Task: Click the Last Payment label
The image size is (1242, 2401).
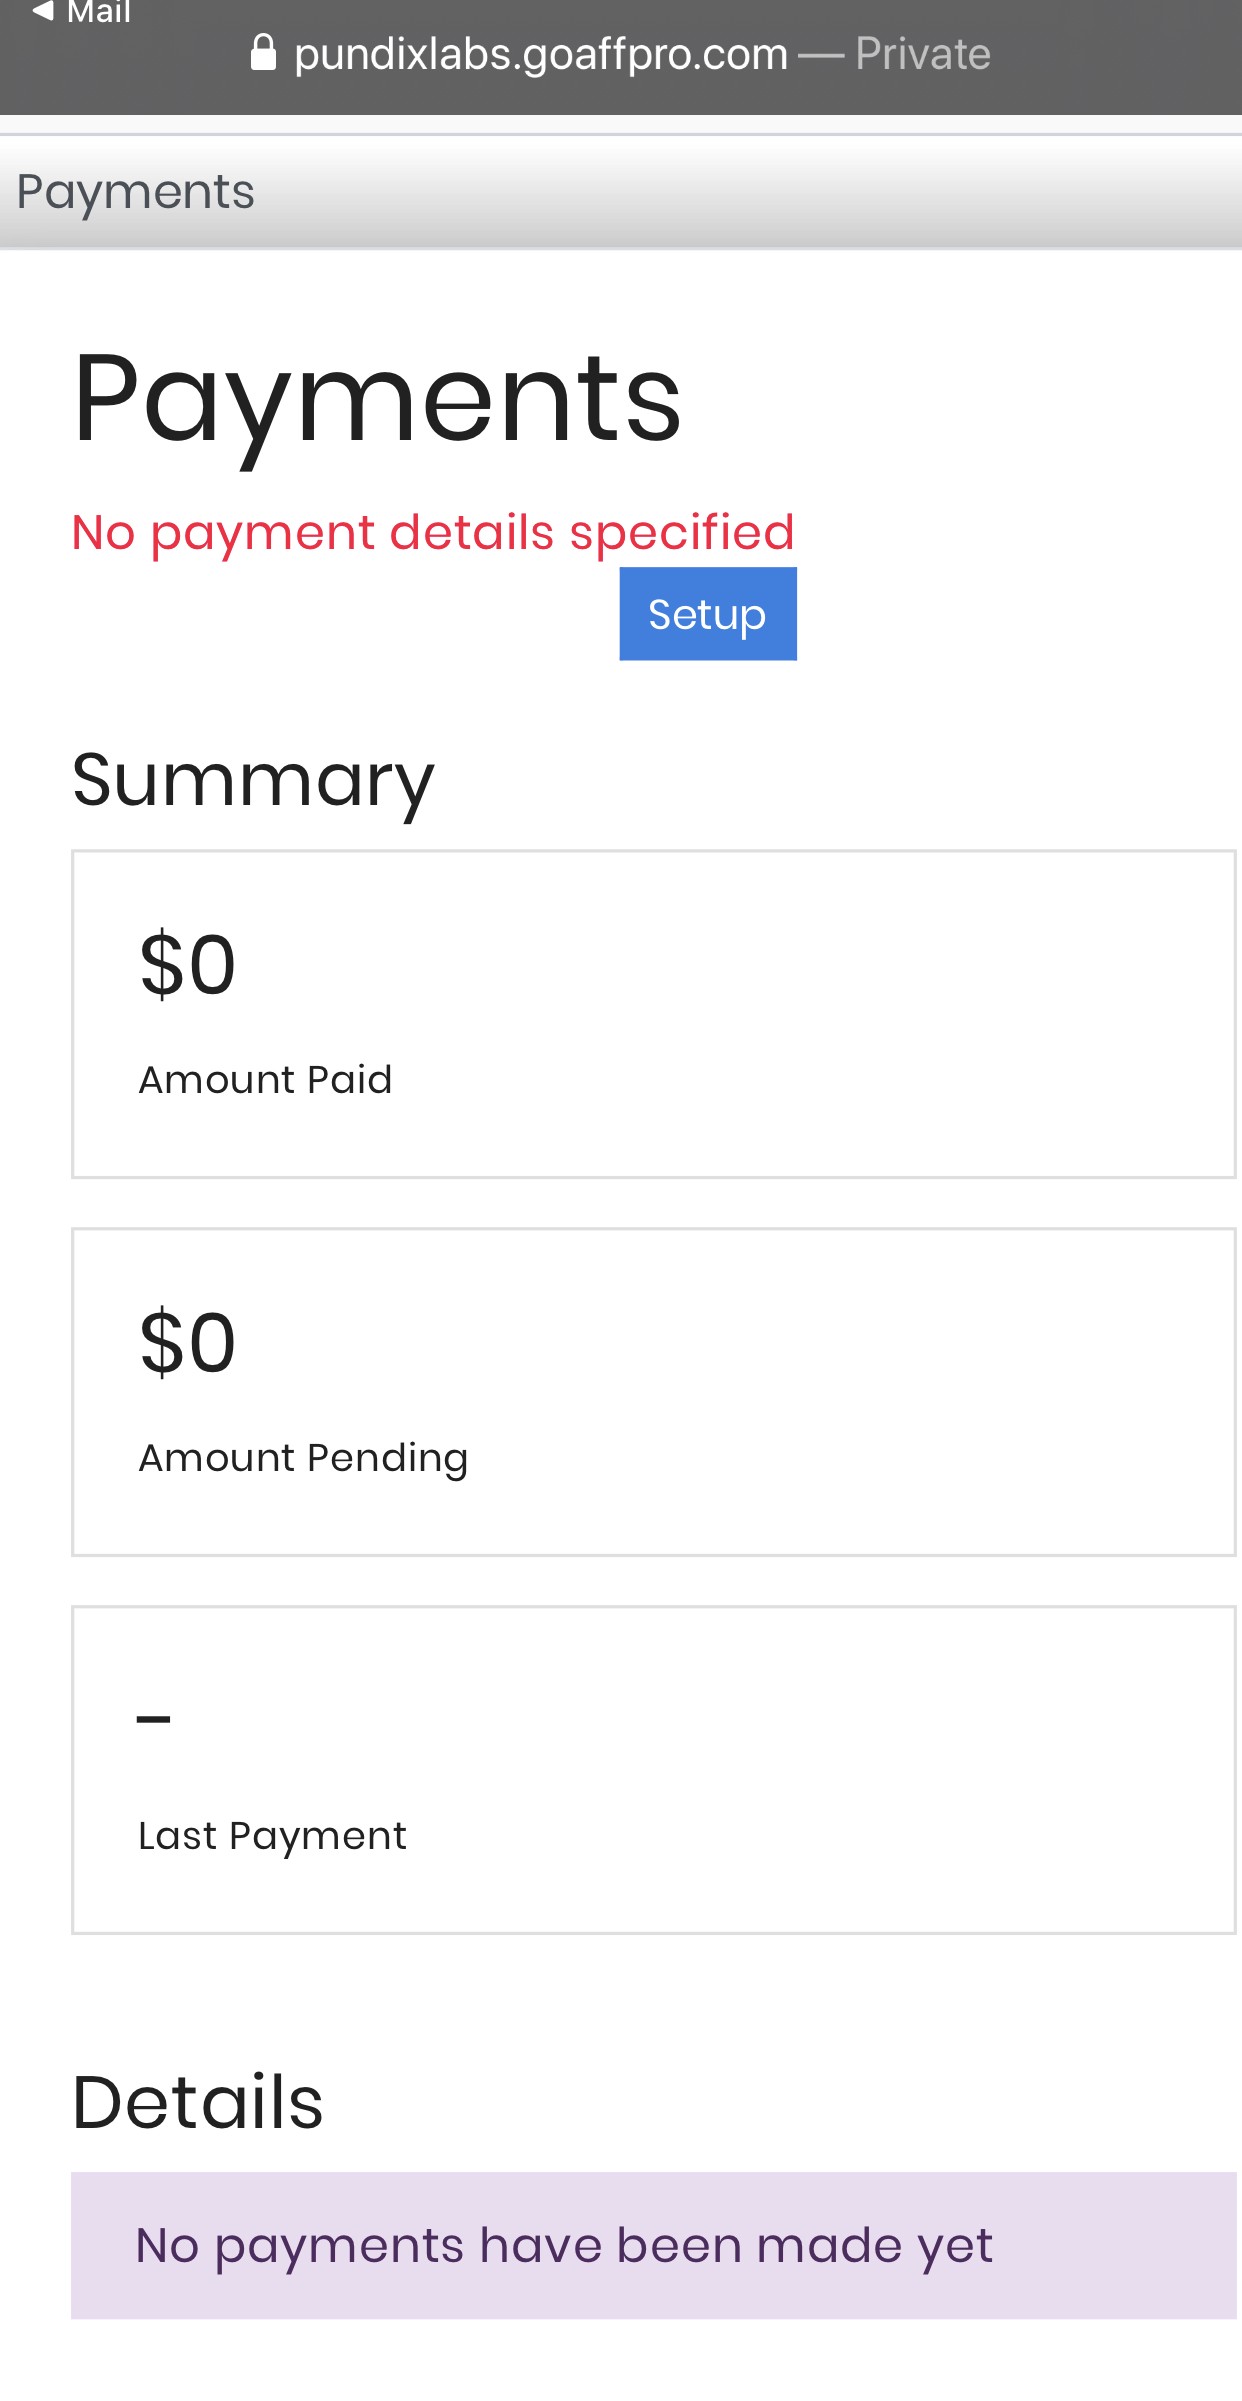Action: click(272, 1836)
